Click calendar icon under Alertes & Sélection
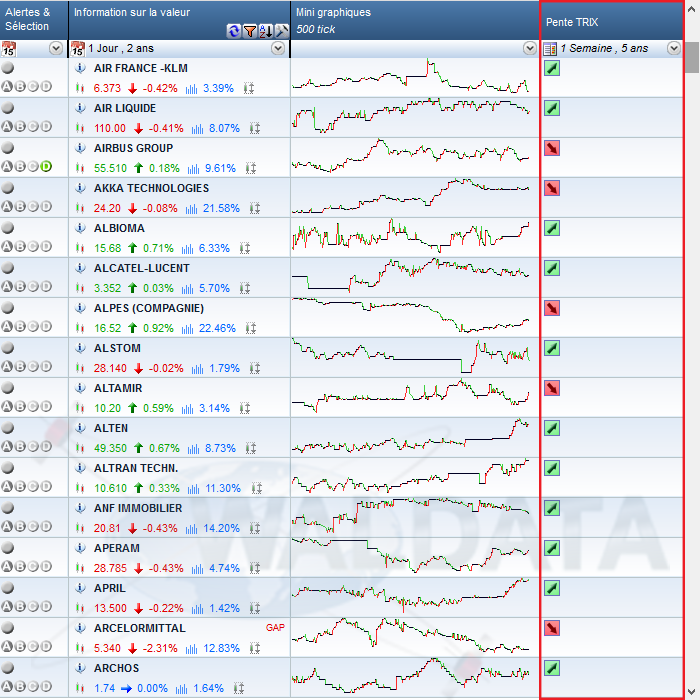The width and height of the screenshot is (700, 700). [8, 49]
